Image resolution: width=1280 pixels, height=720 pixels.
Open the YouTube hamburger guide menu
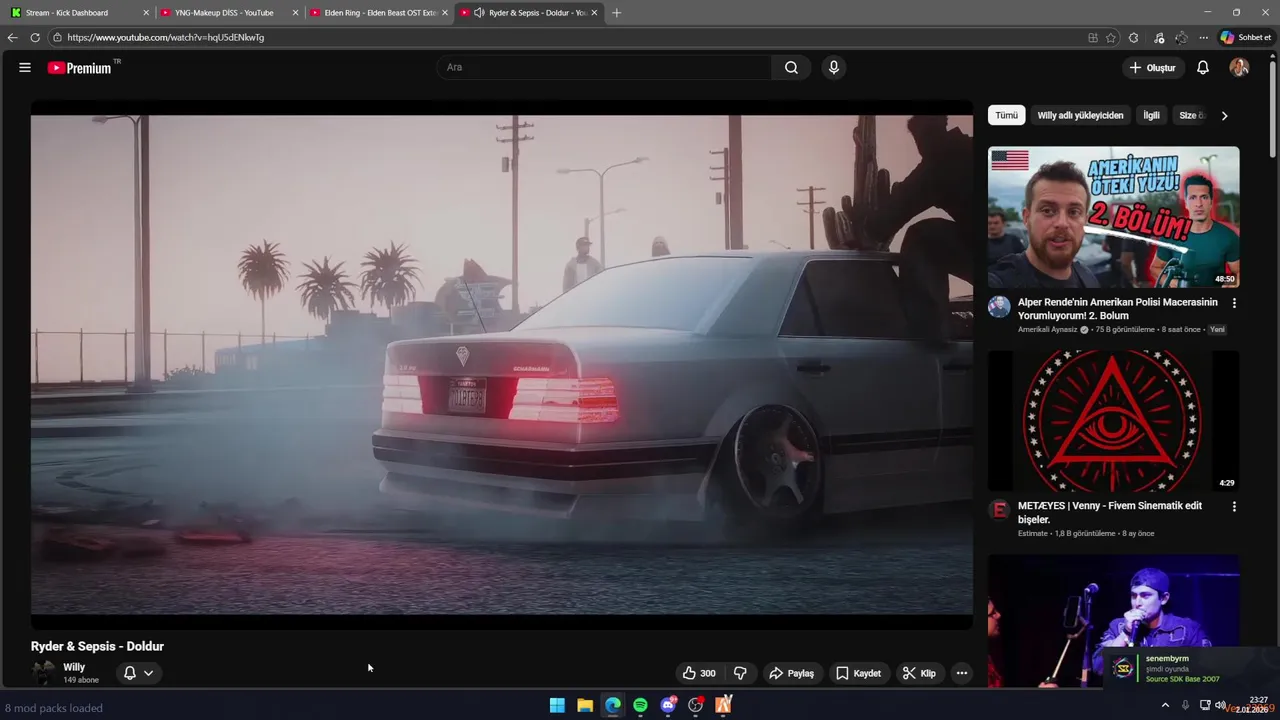[x=25, y=68]
